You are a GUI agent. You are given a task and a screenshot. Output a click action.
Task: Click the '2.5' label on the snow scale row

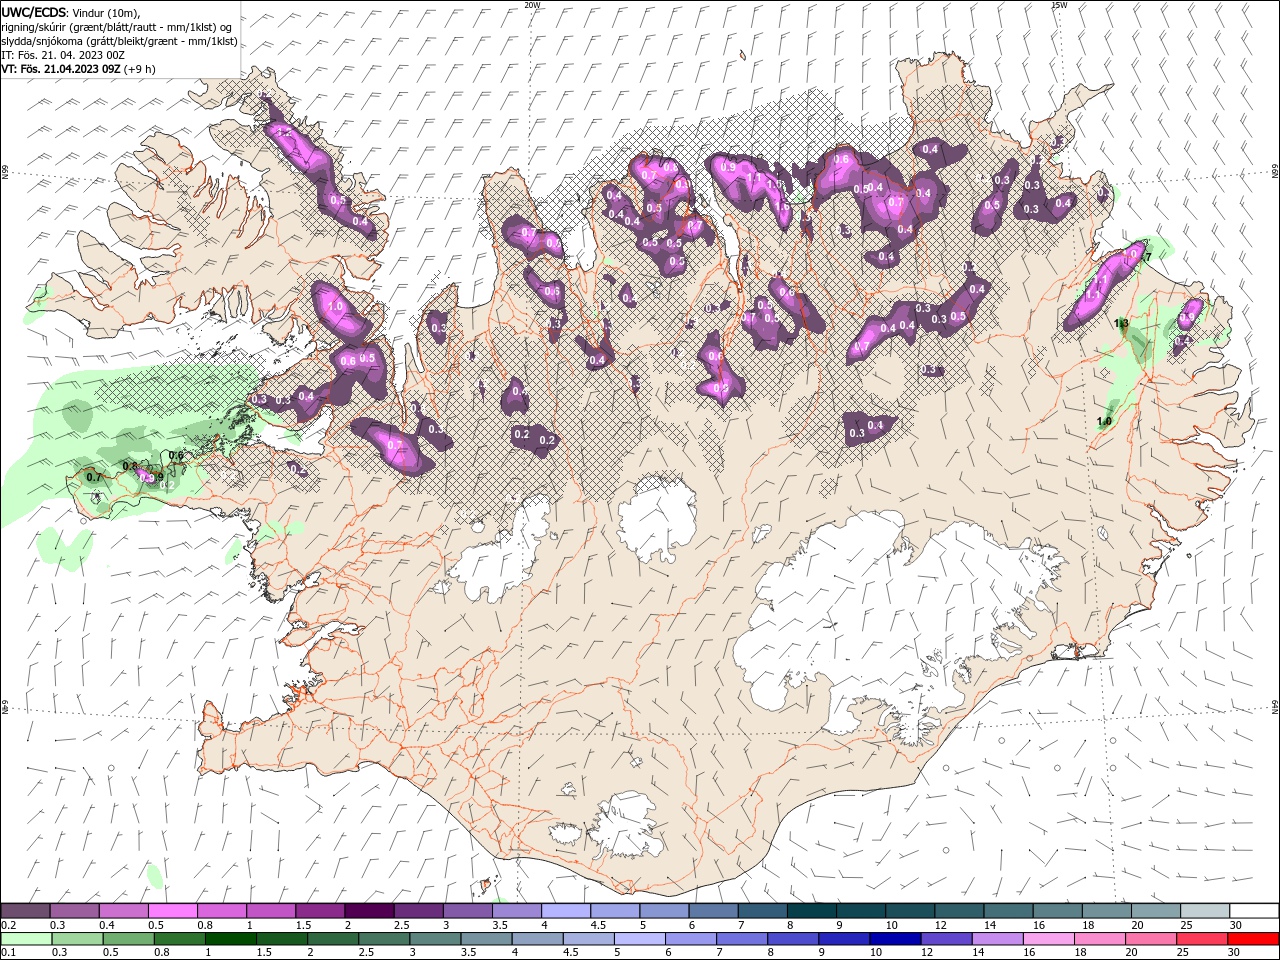pos(401,925)
